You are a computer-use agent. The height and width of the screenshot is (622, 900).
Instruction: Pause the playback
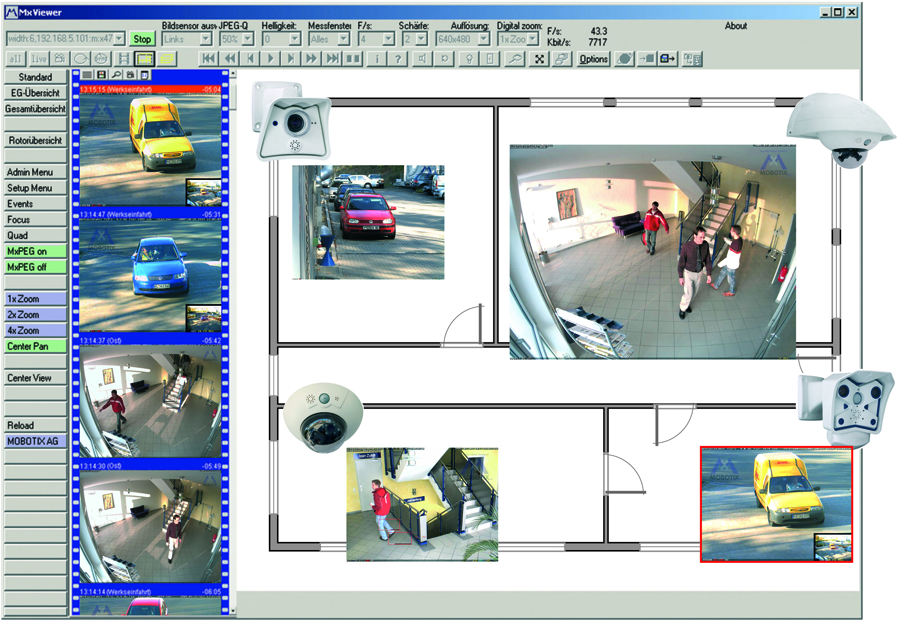coord(352,58)
